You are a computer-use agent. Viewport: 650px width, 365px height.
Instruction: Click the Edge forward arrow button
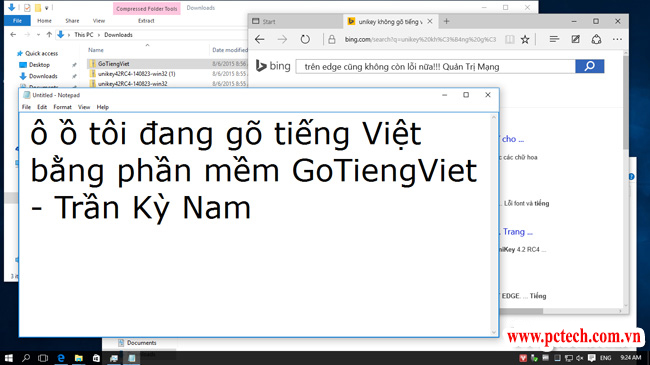tap(282, 39)
